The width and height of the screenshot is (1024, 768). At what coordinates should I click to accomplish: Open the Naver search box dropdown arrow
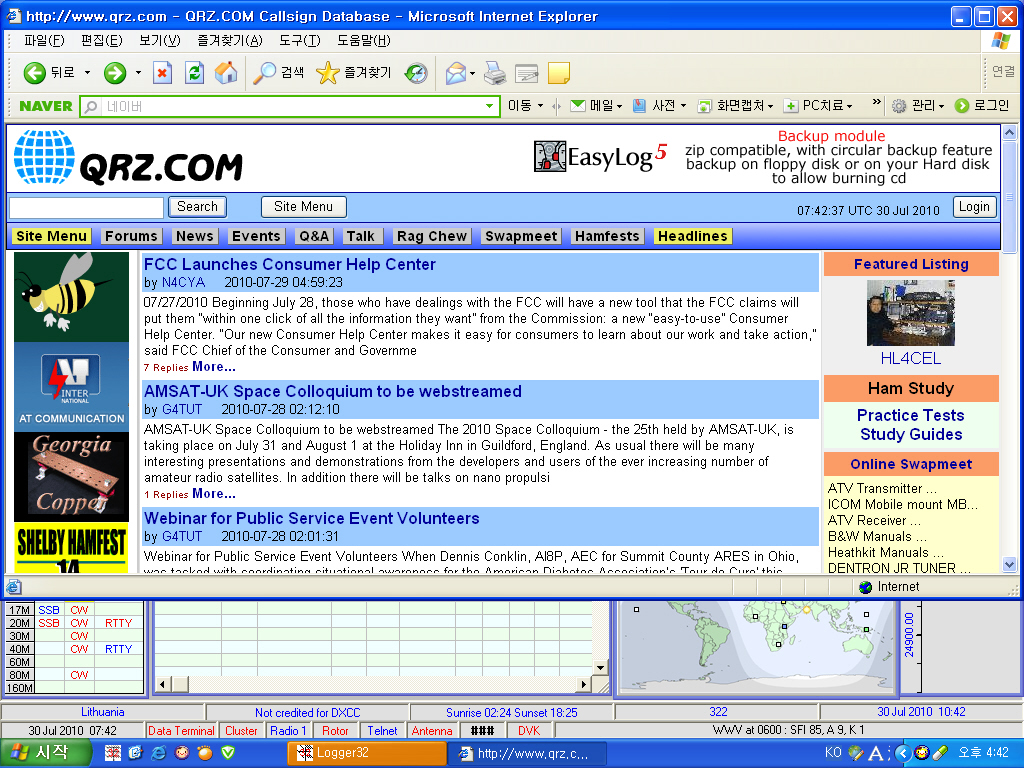click(x=490, y=106)
